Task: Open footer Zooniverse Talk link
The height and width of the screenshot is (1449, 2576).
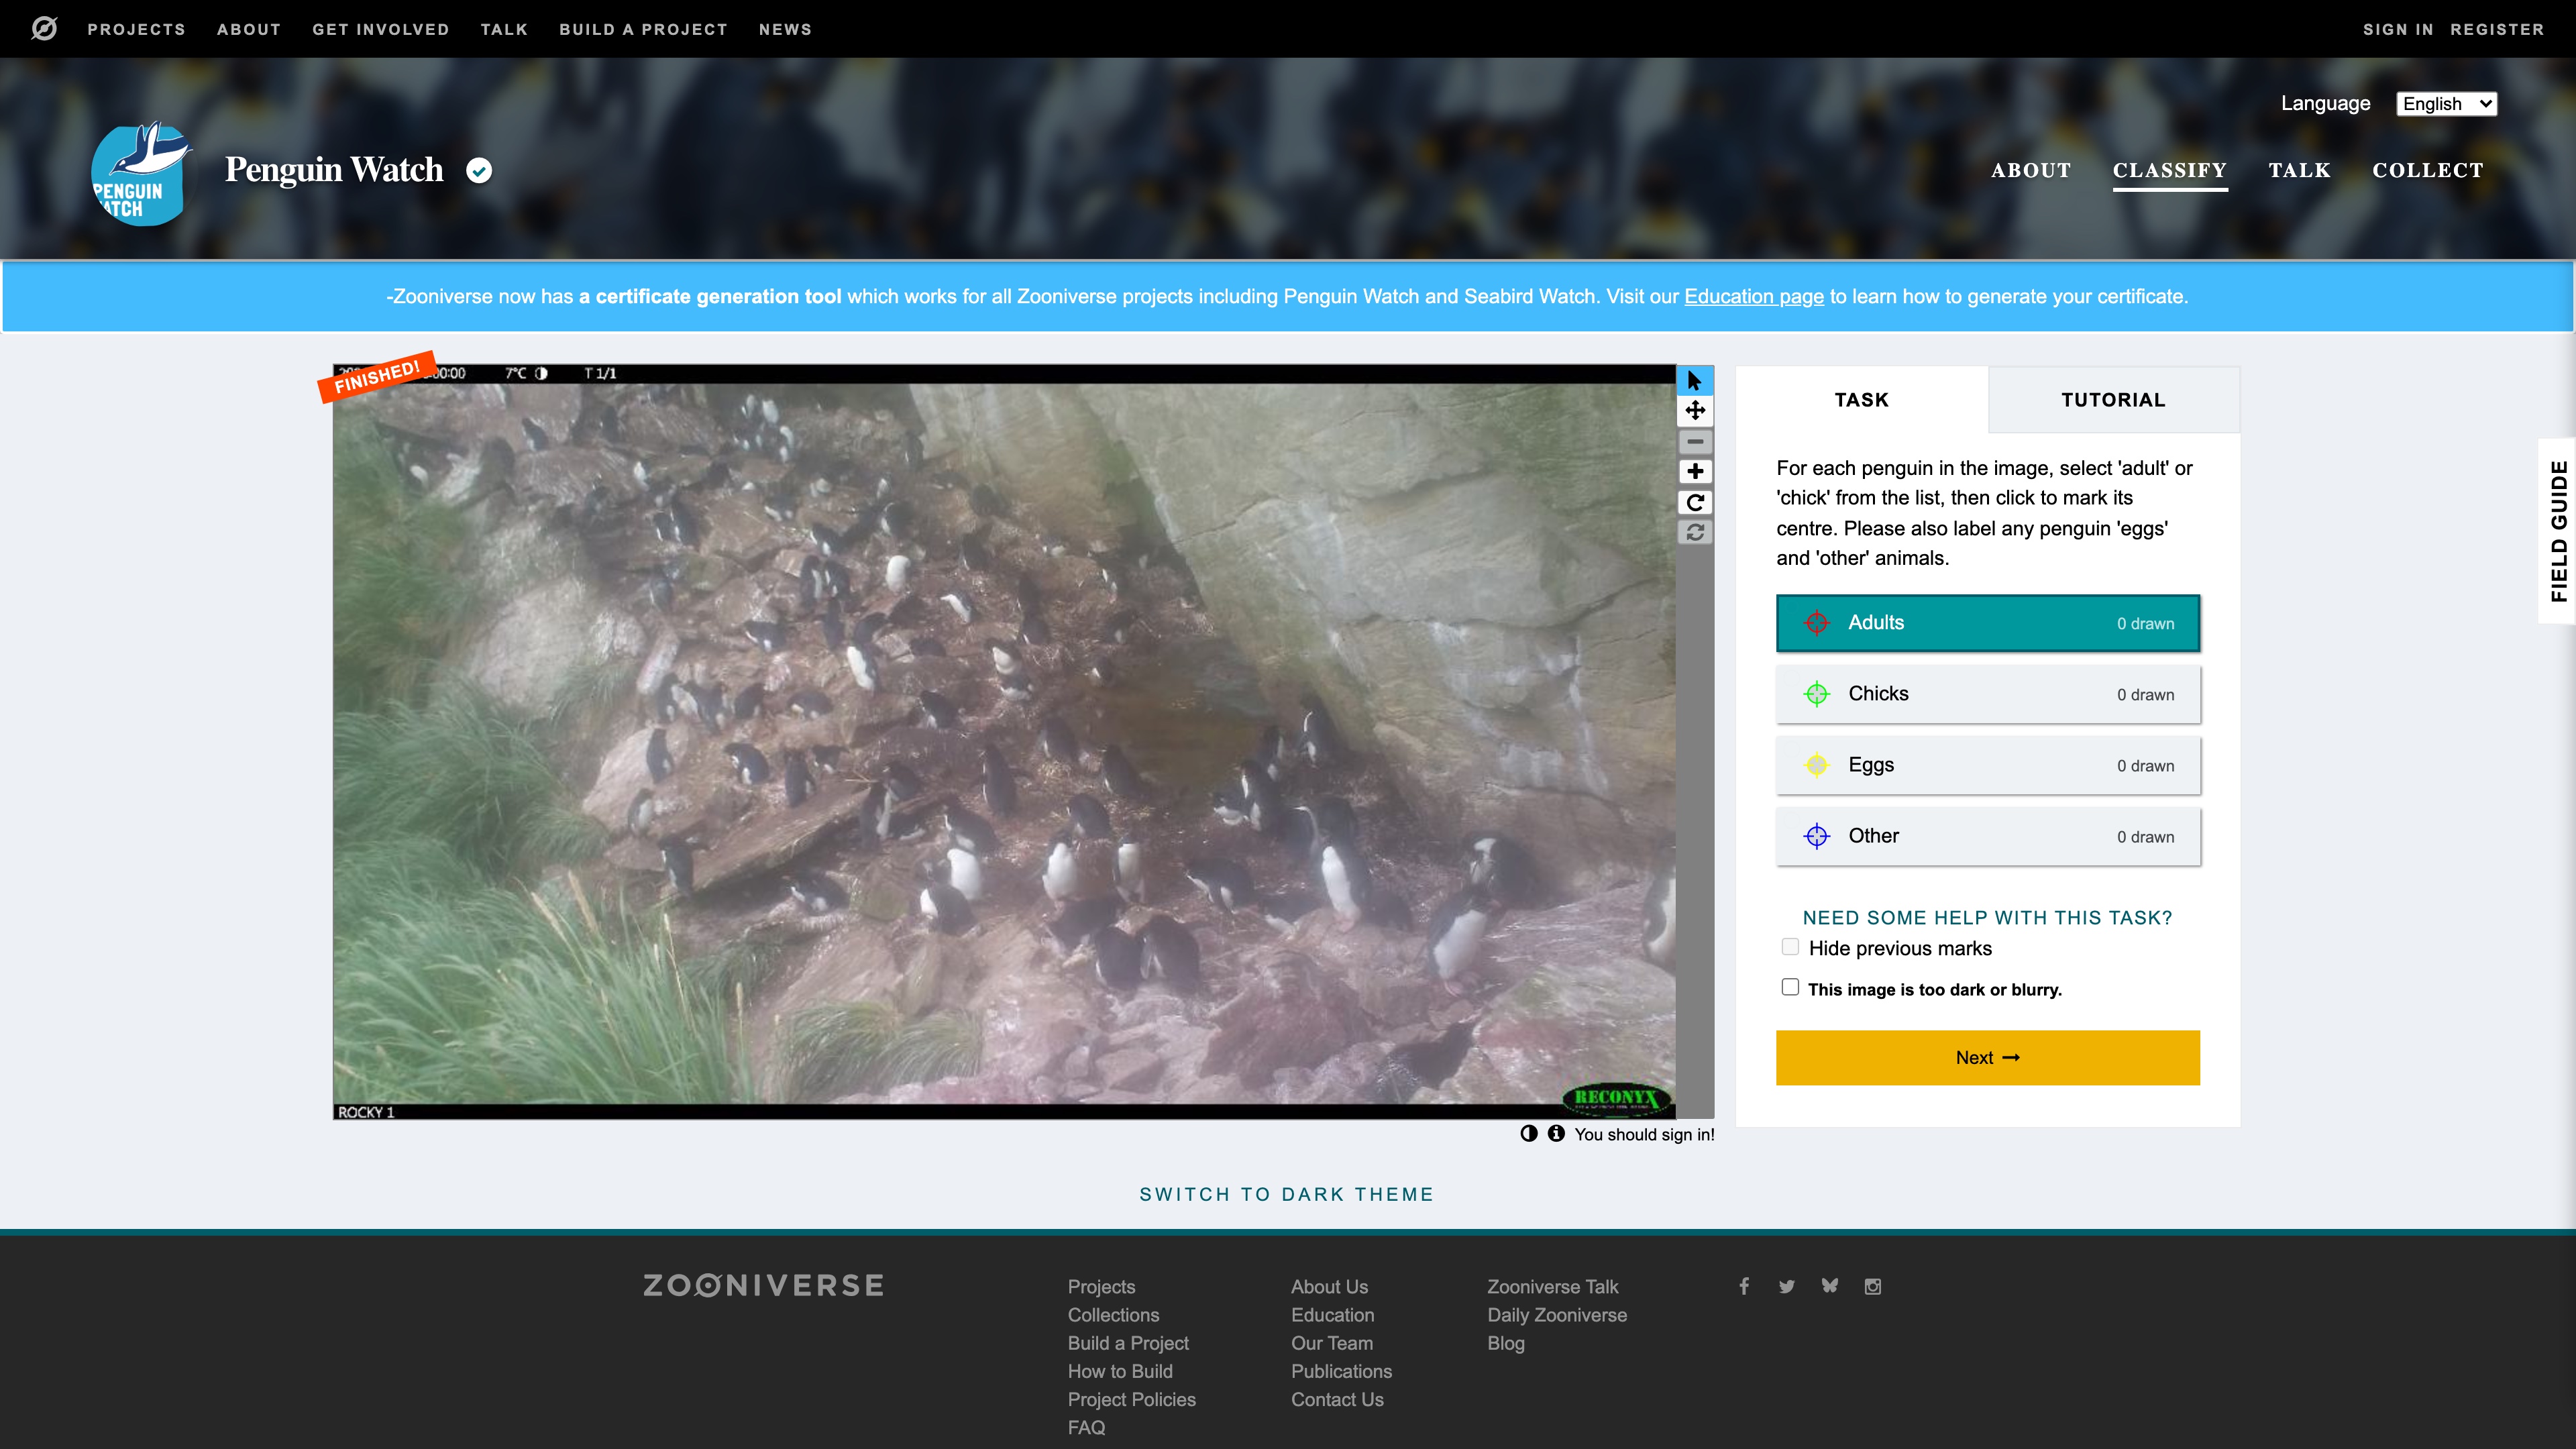Action: pyautogui.click(x=1552, y=1287)
